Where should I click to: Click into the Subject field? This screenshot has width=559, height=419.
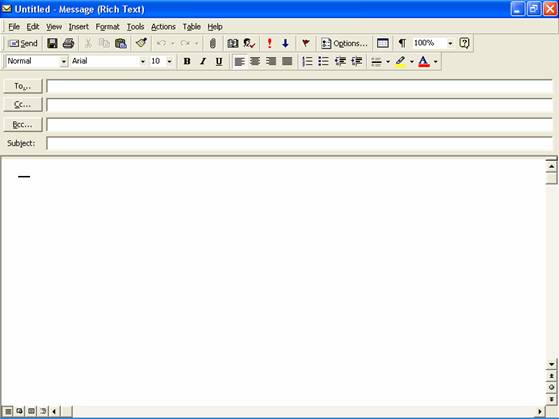click(299, 143)
